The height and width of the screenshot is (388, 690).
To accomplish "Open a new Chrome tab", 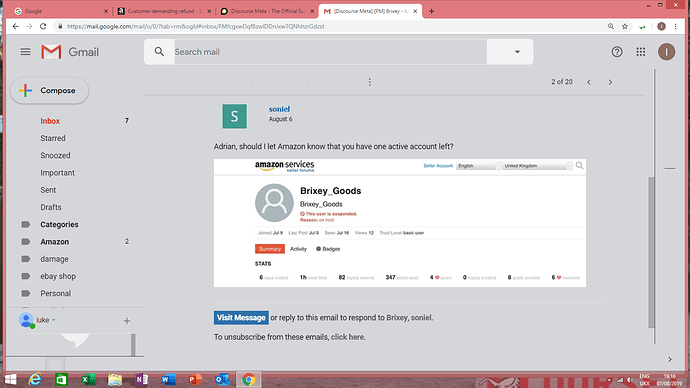I will pyautogui.click(x=431, y=11).
